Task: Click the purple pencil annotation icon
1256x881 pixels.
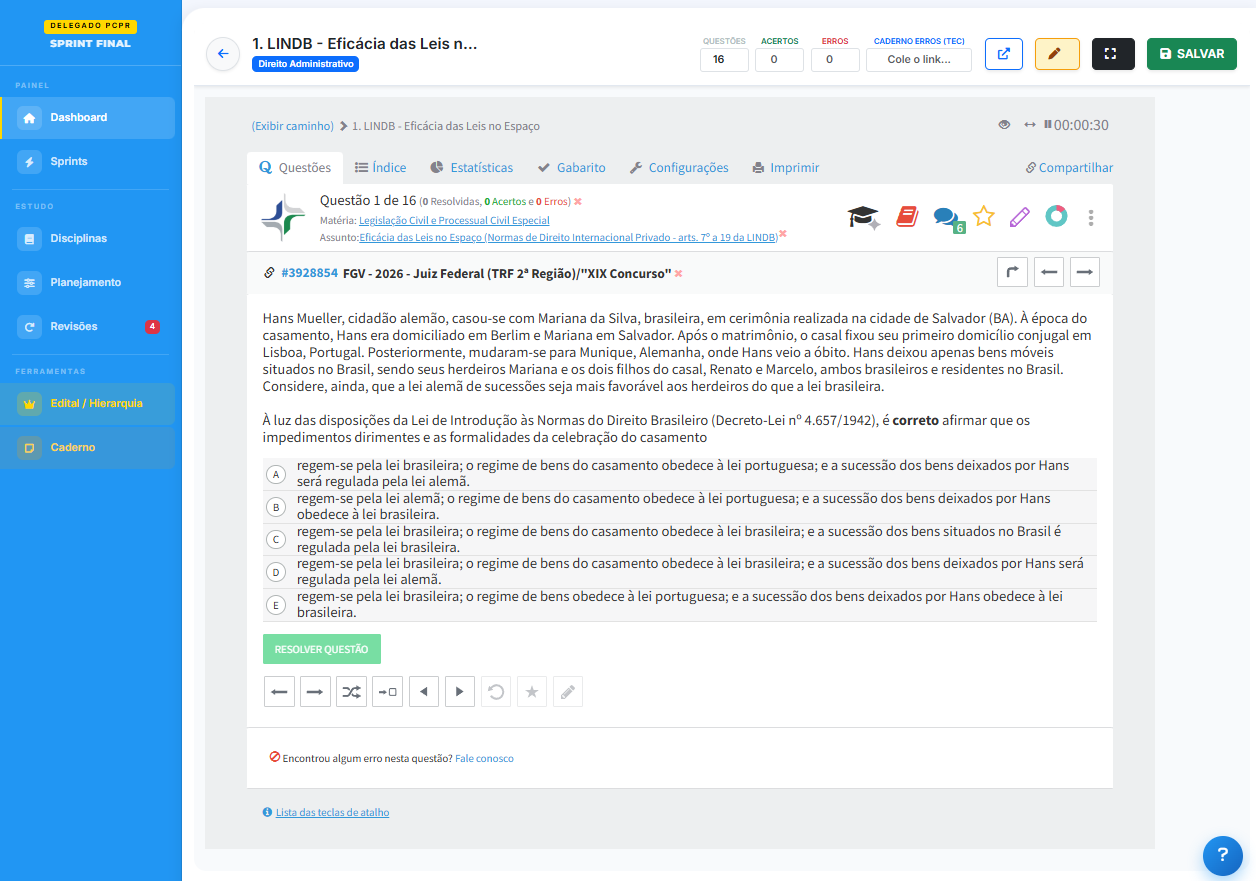Action: tap(1019, 216)
